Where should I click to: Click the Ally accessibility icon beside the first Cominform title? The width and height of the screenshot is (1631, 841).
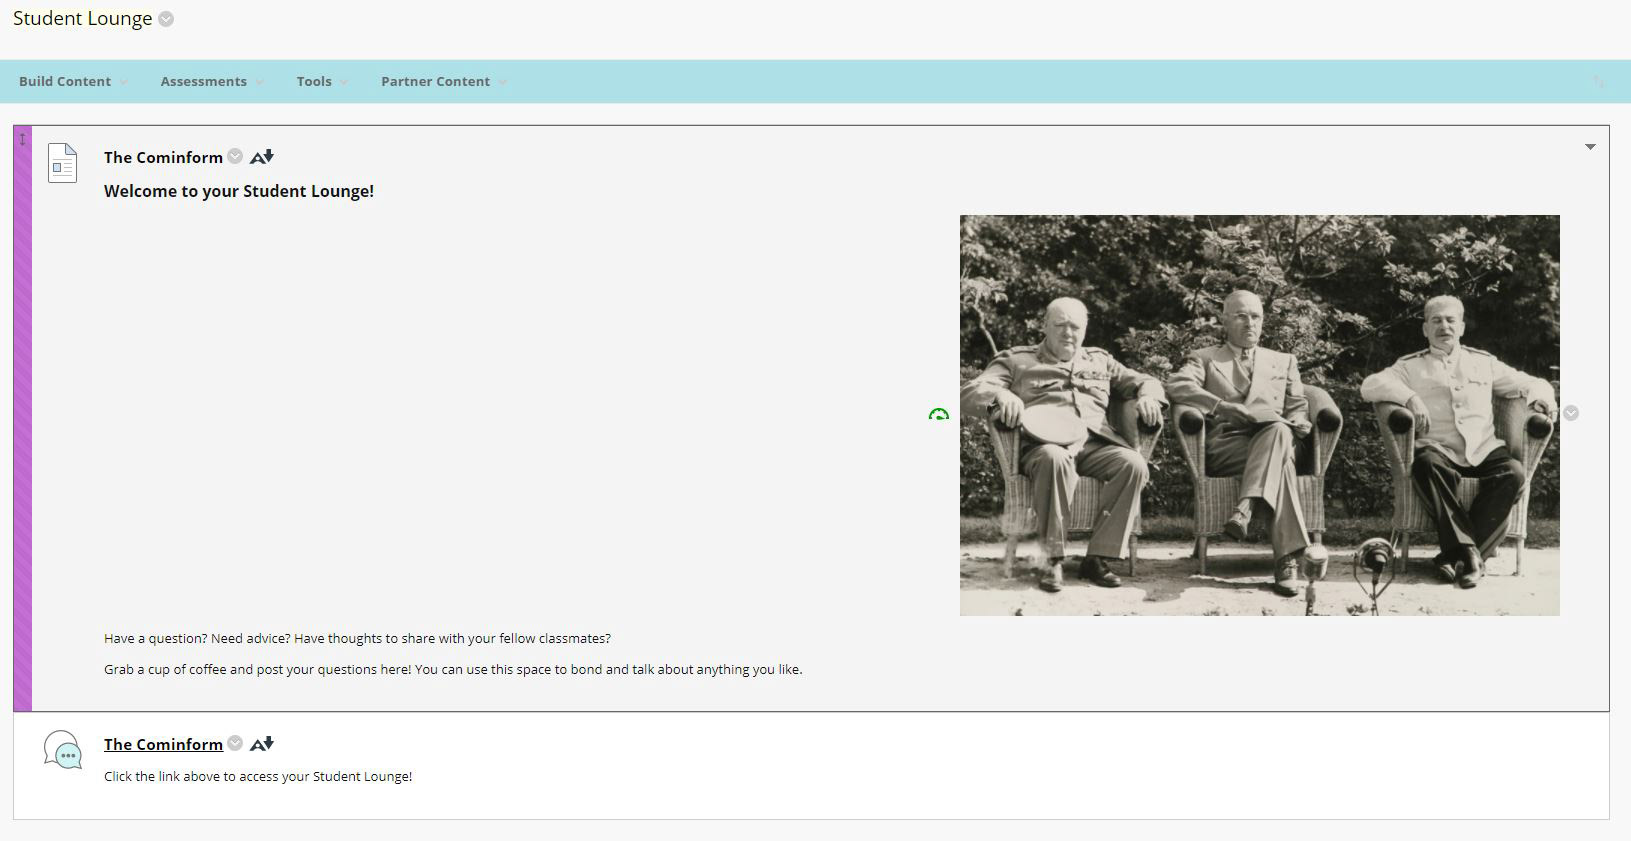(262, 156)
